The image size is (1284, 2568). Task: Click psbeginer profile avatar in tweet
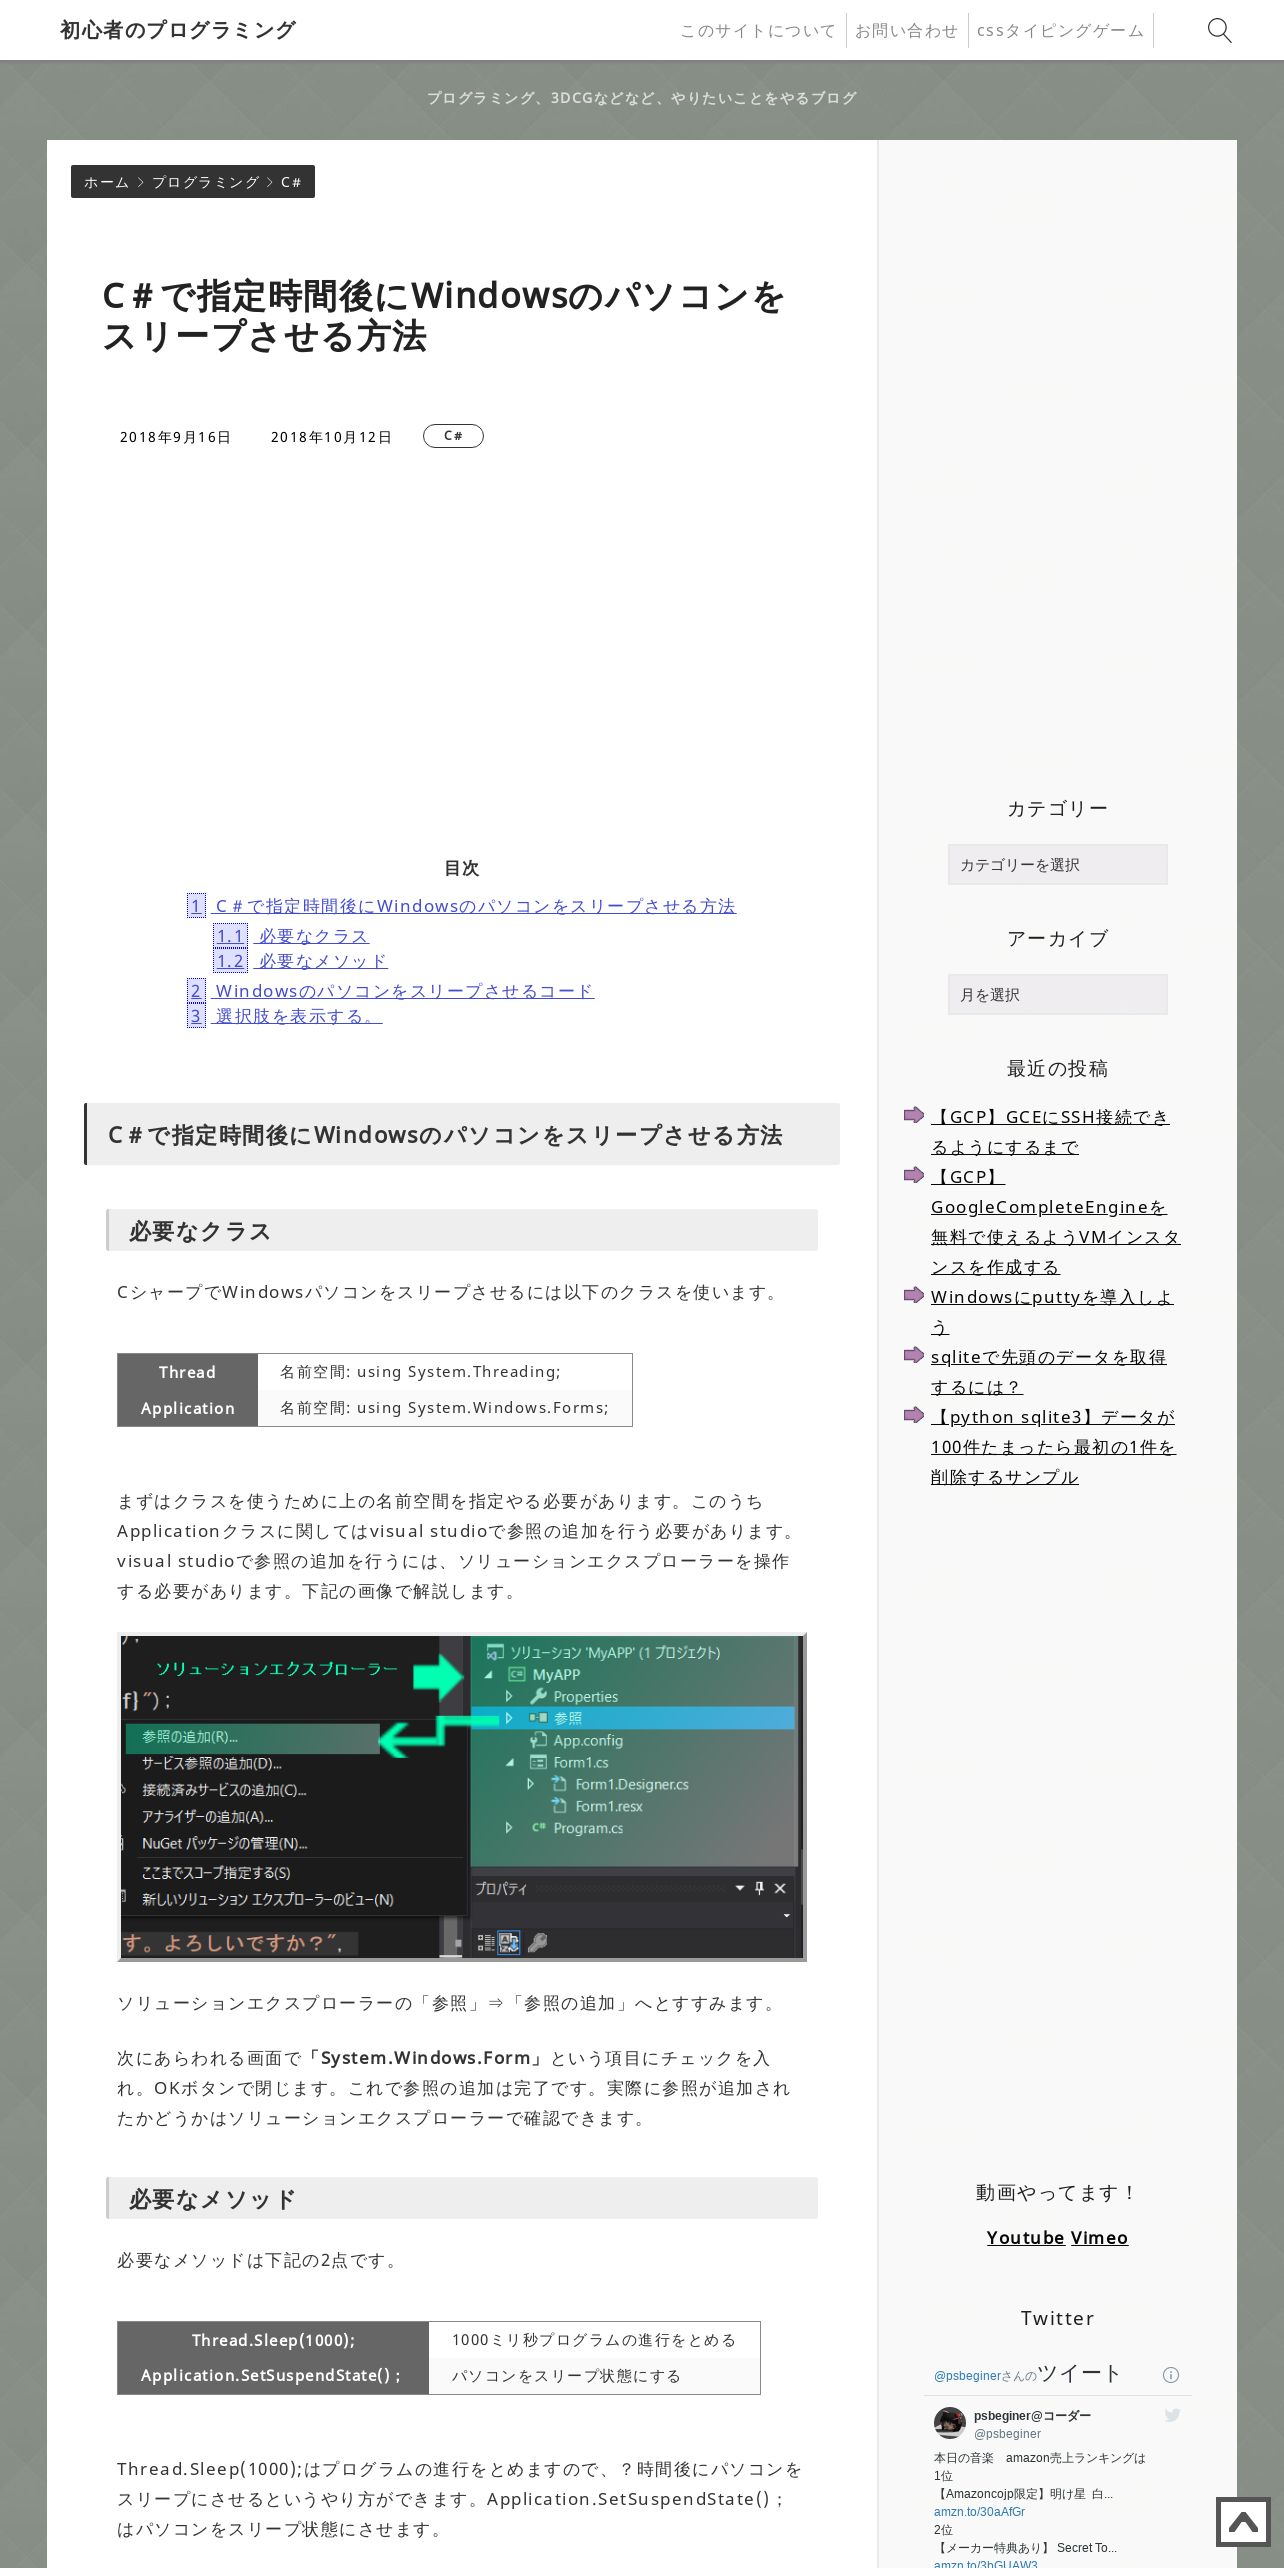[x=949, y=2423]
